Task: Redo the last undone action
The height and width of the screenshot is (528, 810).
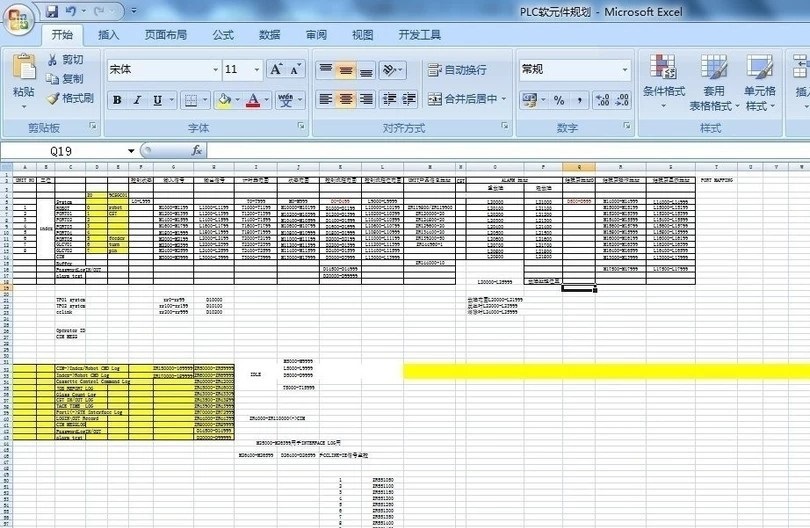Action: 100,11
